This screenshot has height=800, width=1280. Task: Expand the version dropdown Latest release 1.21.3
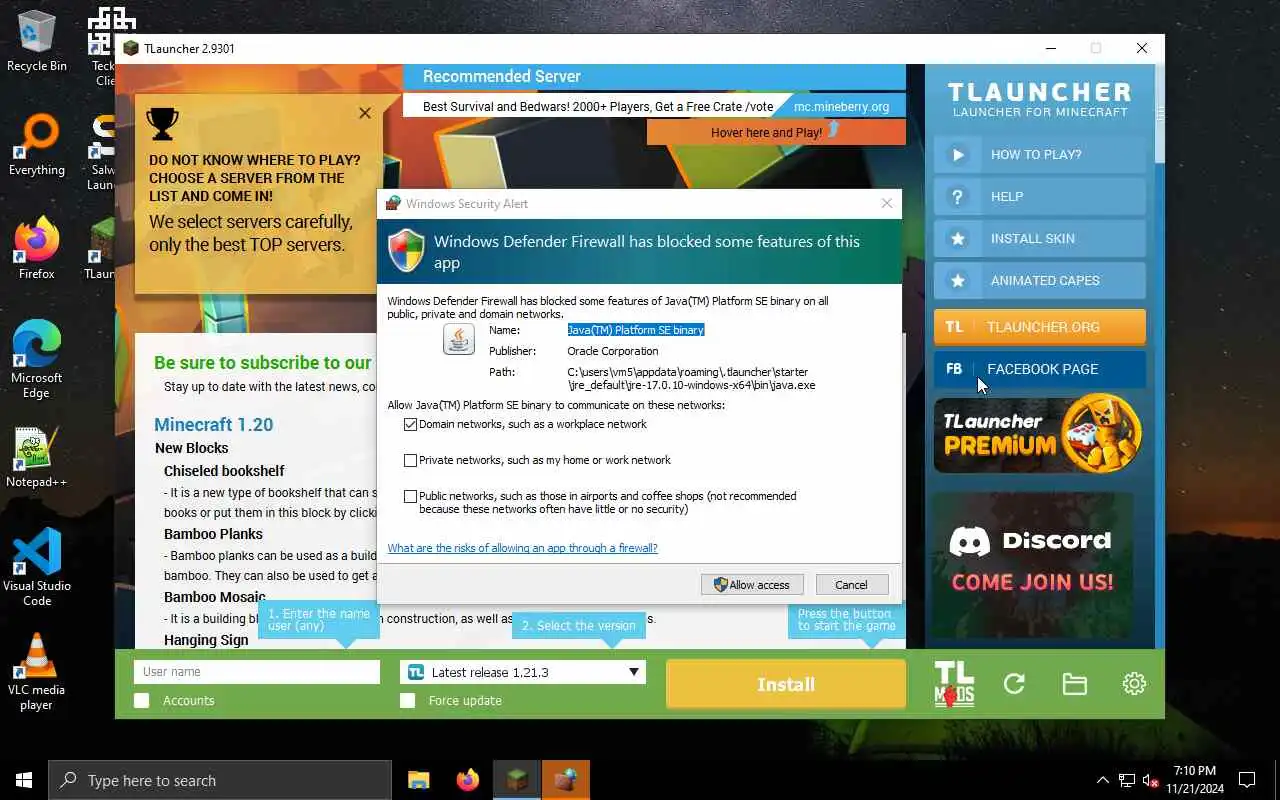tap(523, 672)
